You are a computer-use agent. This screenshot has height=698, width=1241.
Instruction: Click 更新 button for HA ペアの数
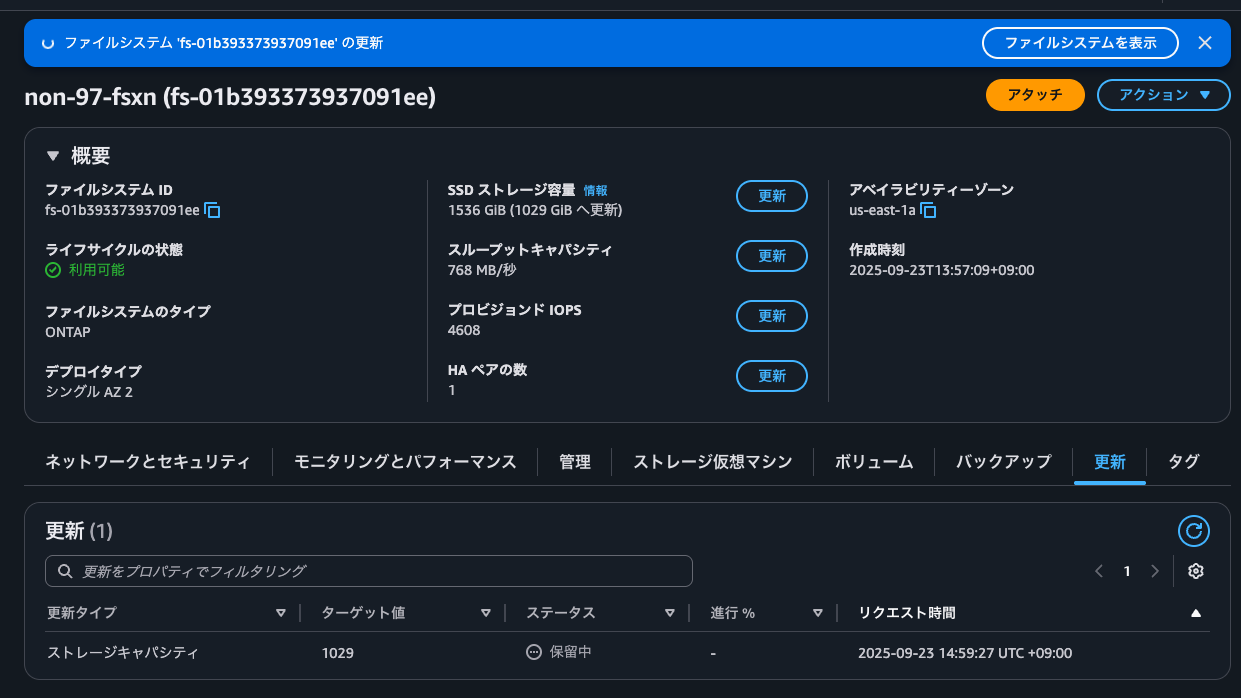click(x=772, y=376)
